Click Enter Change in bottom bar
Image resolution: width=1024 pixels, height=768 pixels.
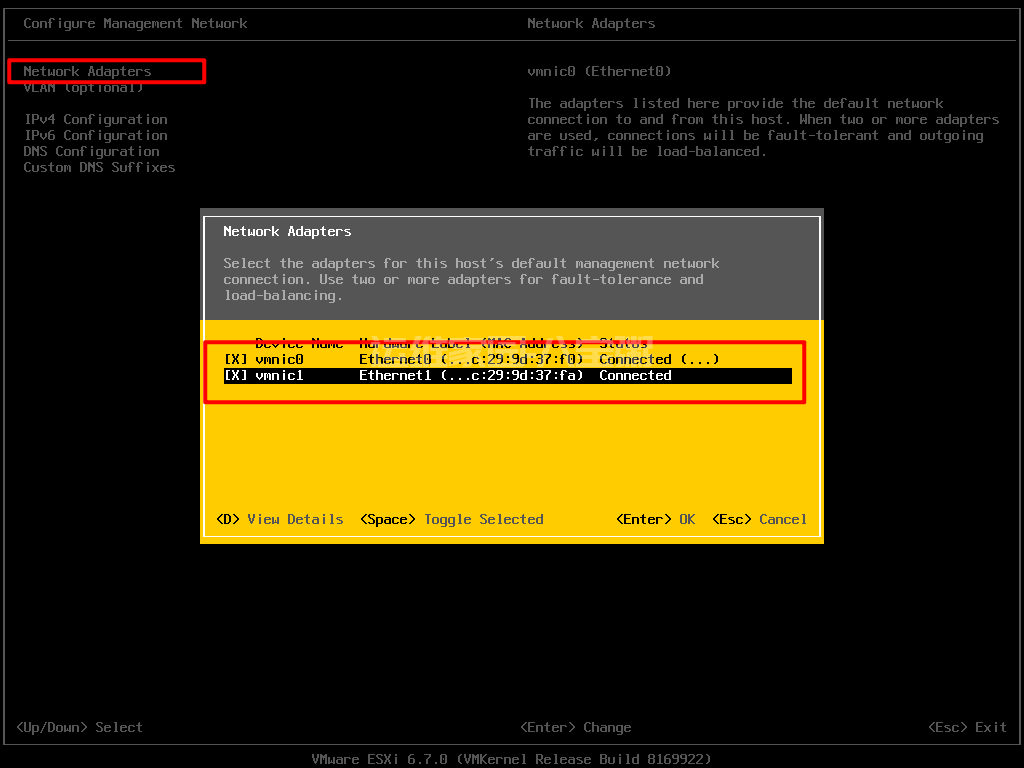pyautogui.click(x=576, y=727)
